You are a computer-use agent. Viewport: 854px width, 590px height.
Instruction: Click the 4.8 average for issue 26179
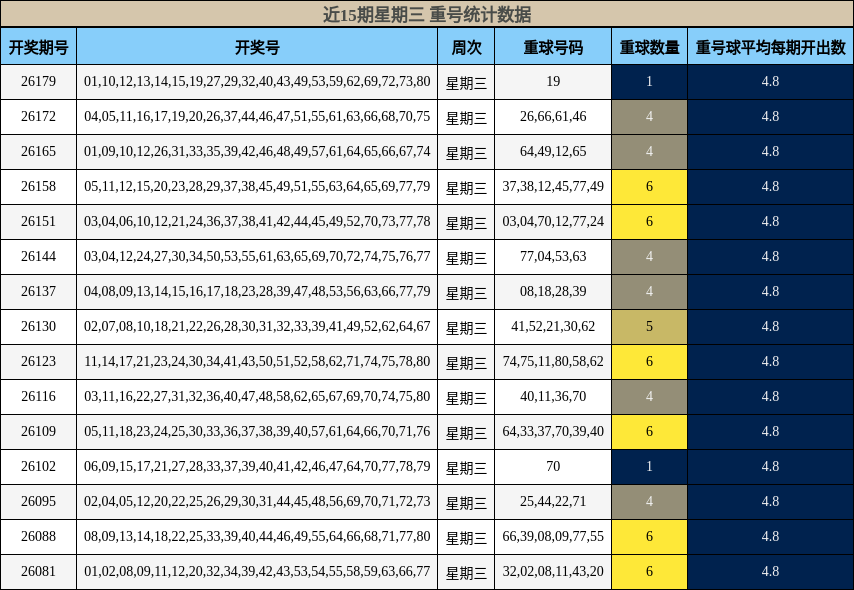[x=770, y=82]
